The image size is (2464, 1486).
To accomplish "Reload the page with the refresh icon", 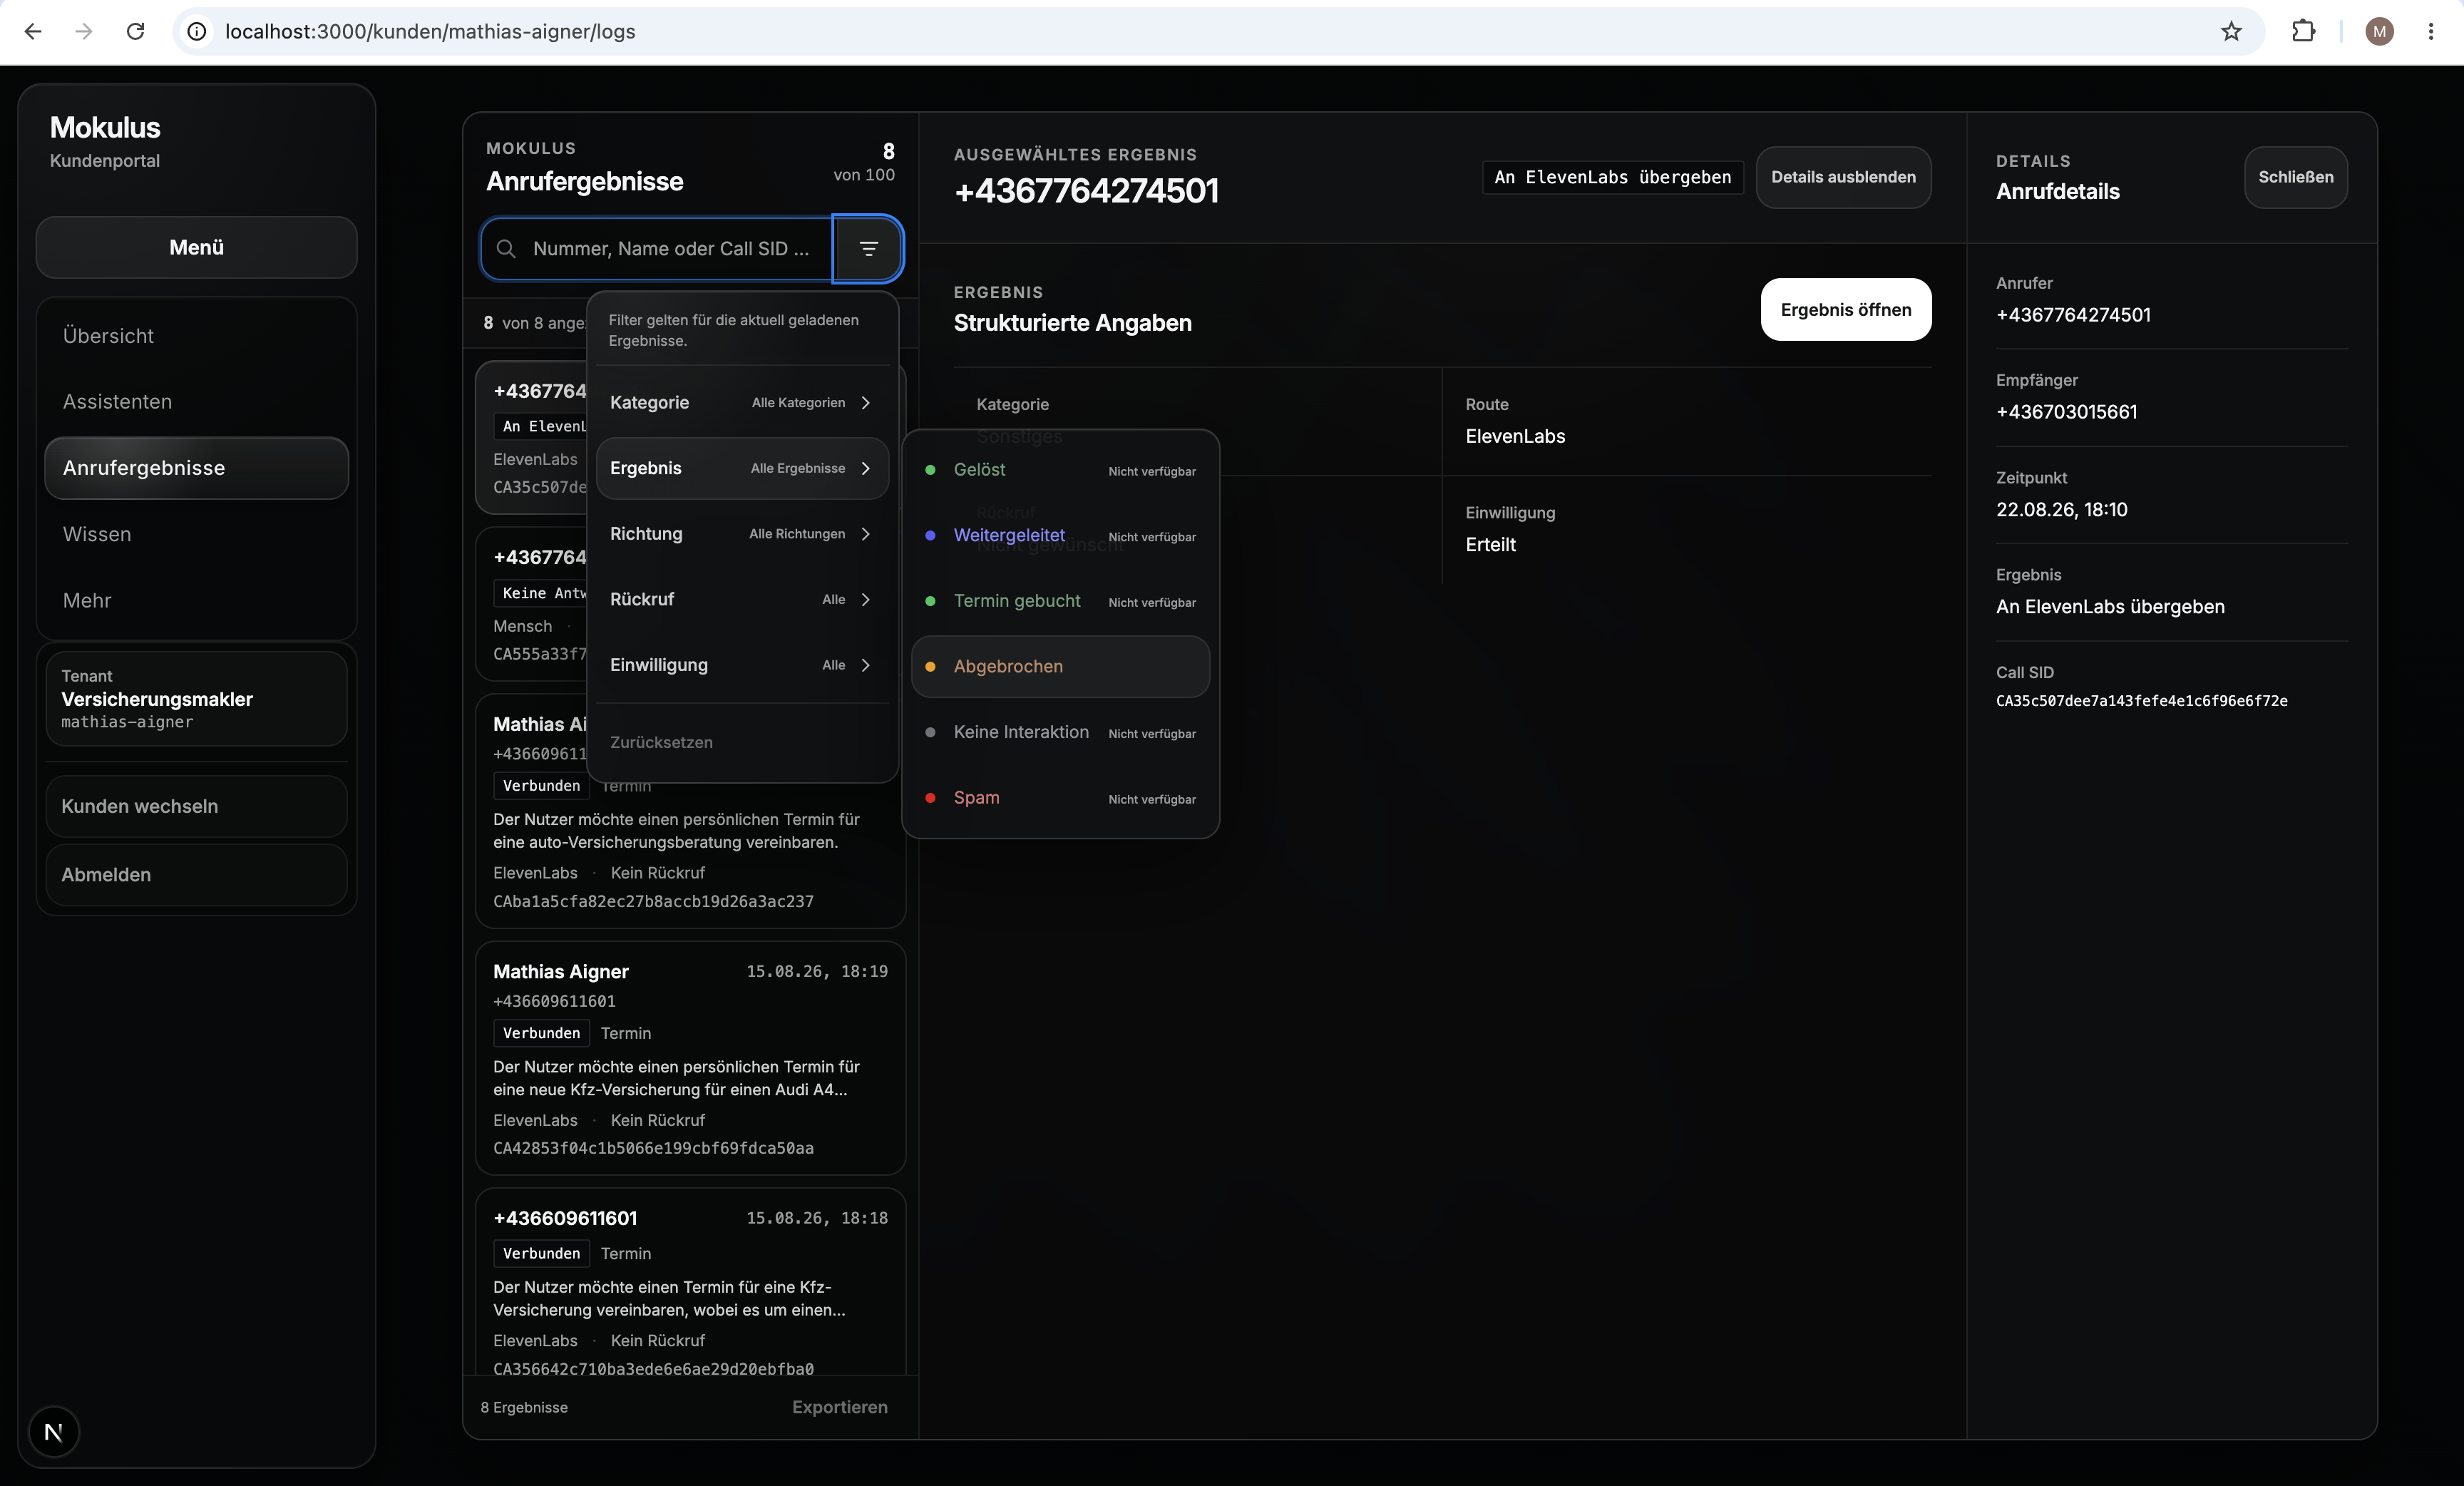I will point(135,31).
